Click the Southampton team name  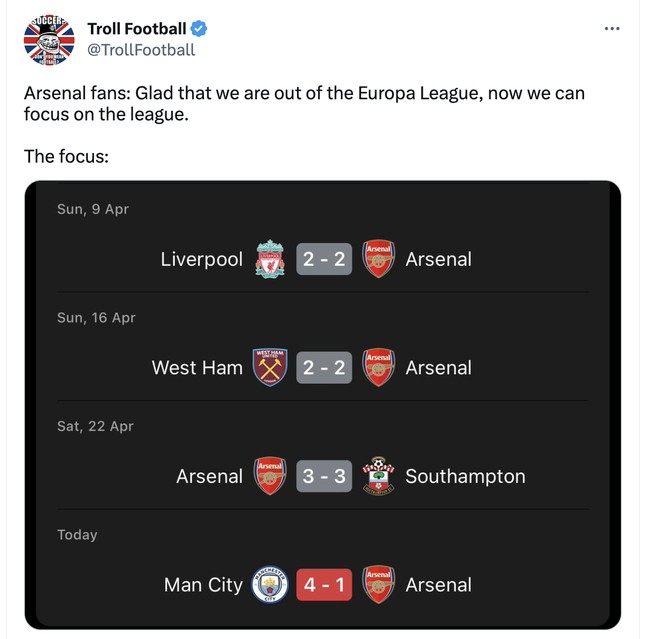pos(465,476)
